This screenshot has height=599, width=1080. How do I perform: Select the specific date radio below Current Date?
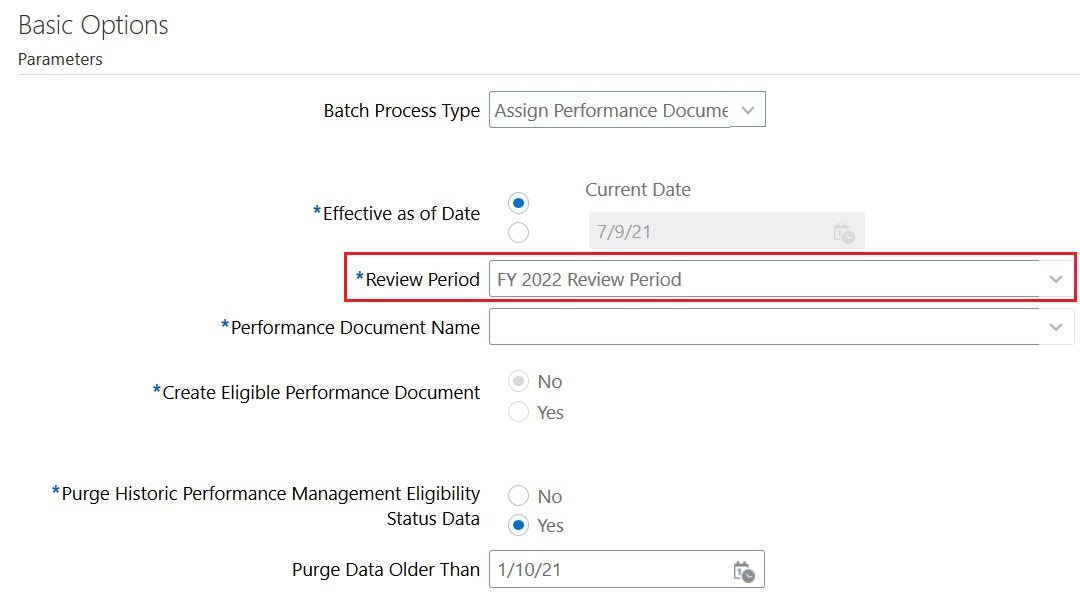519,233
